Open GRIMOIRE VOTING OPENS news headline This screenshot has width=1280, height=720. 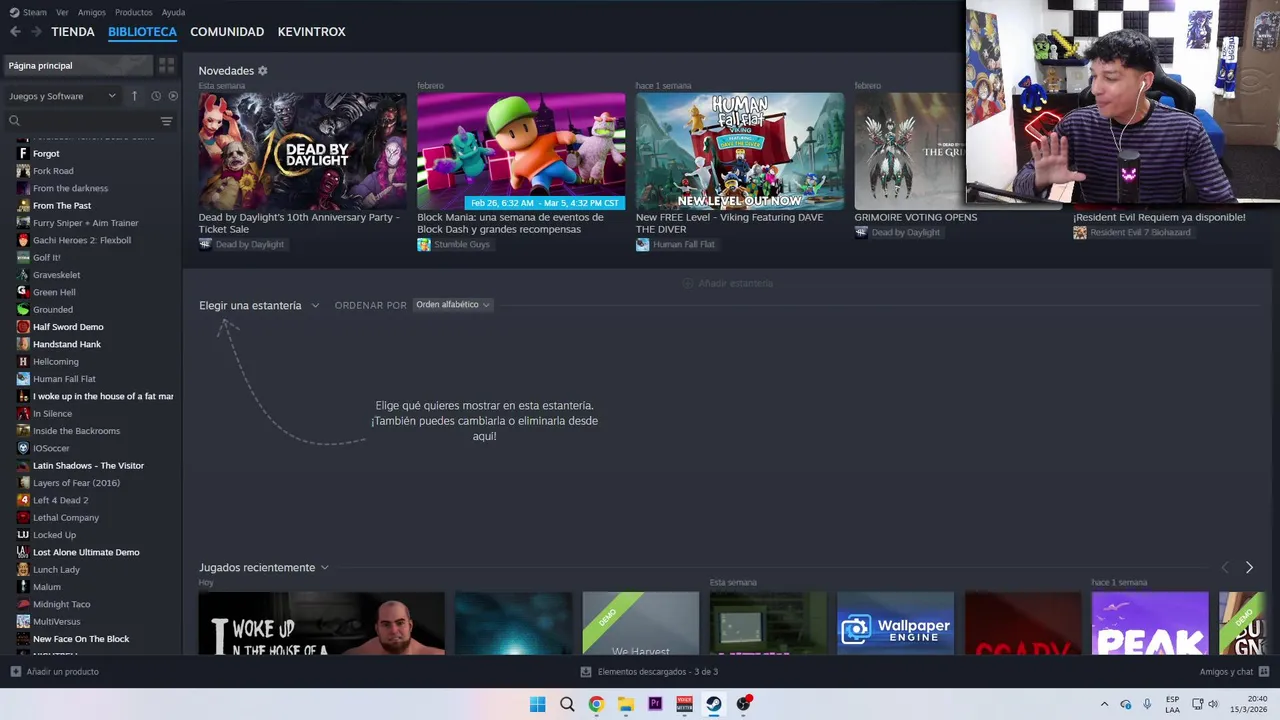click(916, 217)
